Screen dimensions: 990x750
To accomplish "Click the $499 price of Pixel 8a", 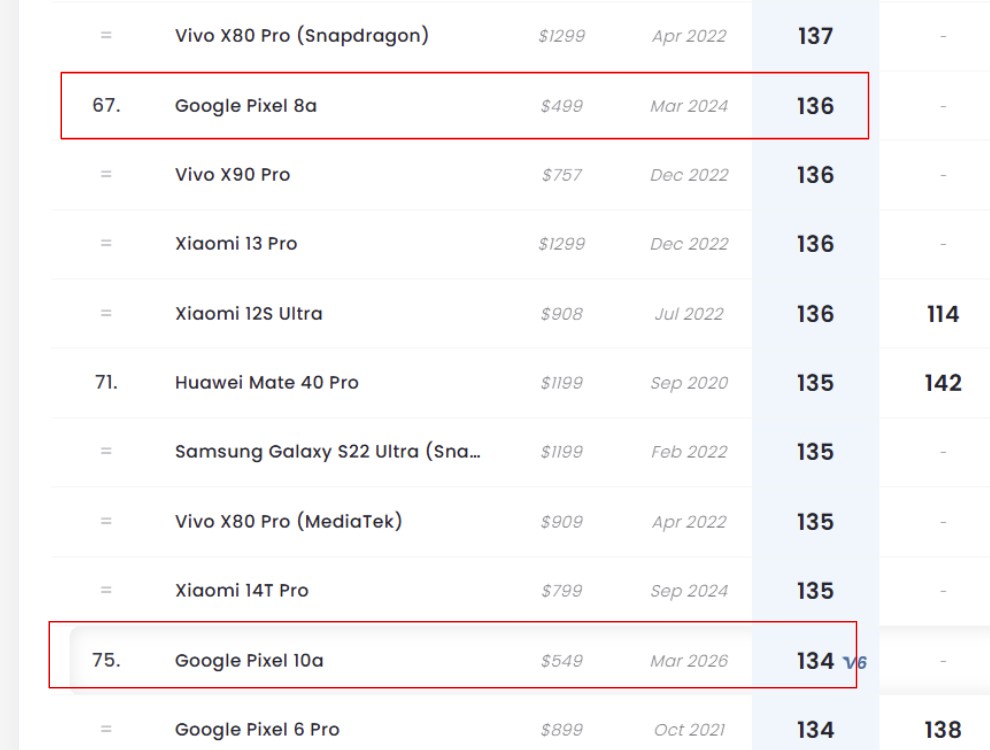I will (x=562, y=105).
